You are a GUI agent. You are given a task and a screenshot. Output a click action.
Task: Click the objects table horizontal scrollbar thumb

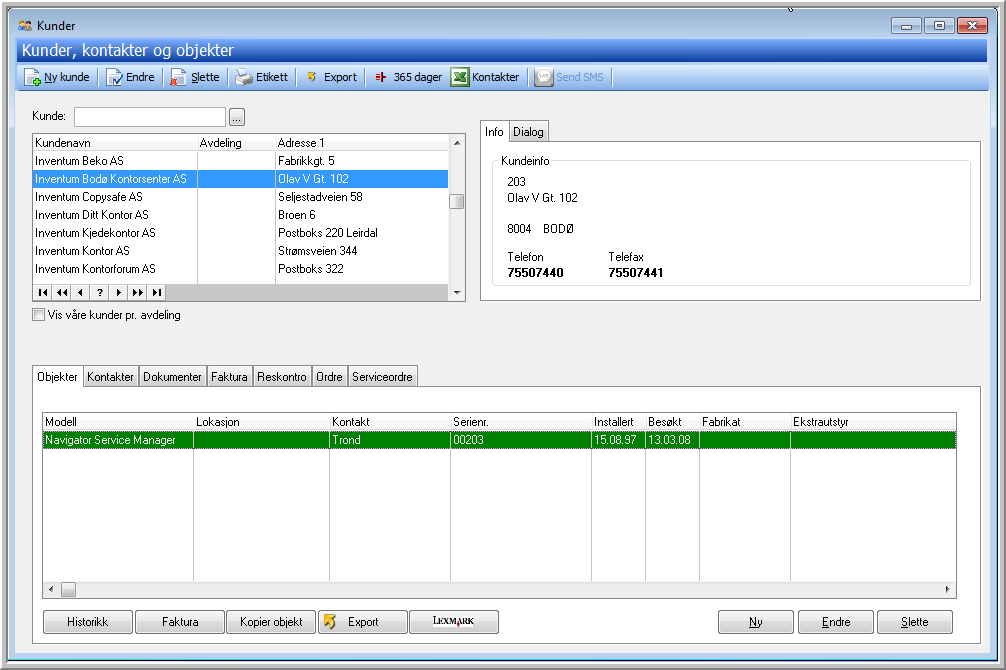pos(68,590)
